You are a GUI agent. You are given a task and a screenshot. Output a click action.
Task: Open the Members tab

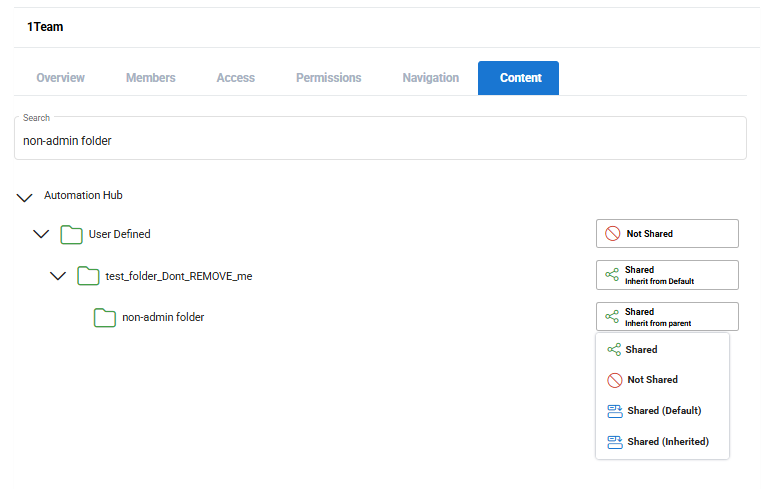(150, 78)
